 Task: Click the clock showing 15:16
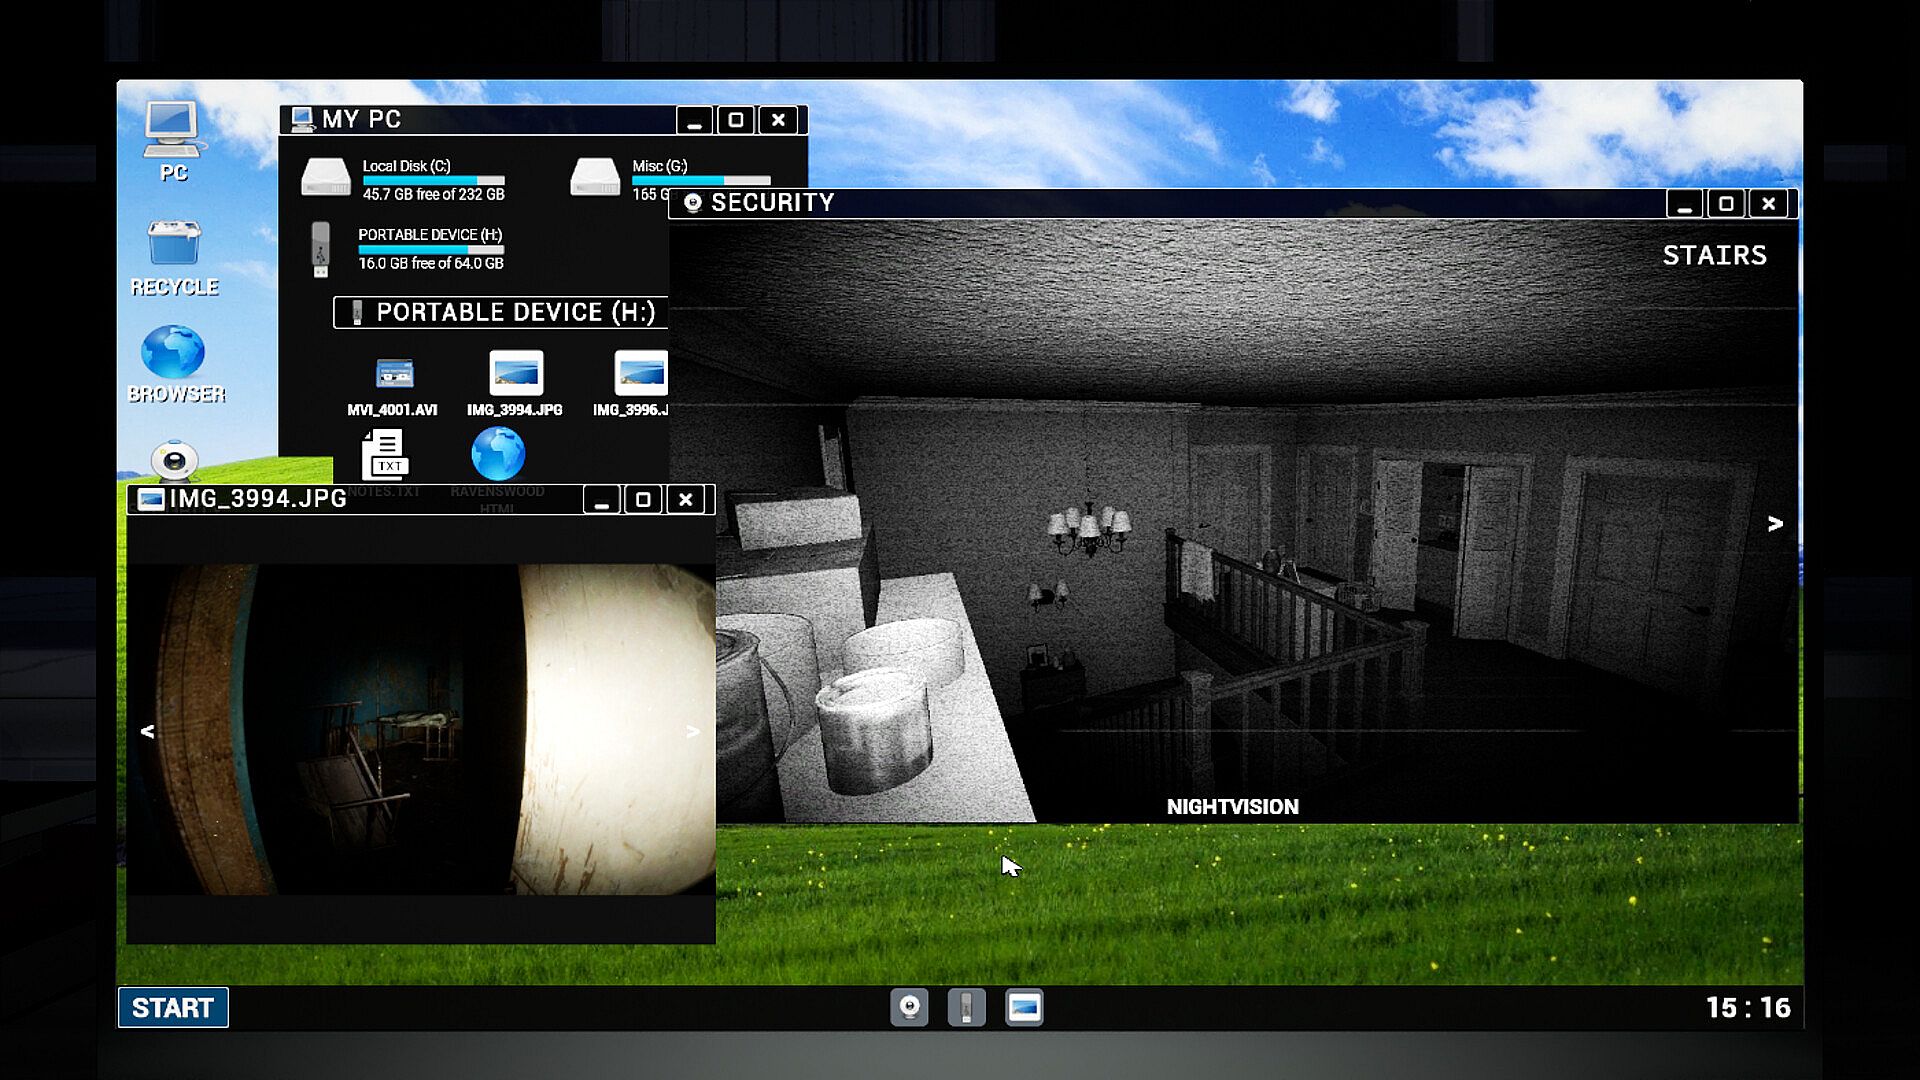coord(1747,1007)
